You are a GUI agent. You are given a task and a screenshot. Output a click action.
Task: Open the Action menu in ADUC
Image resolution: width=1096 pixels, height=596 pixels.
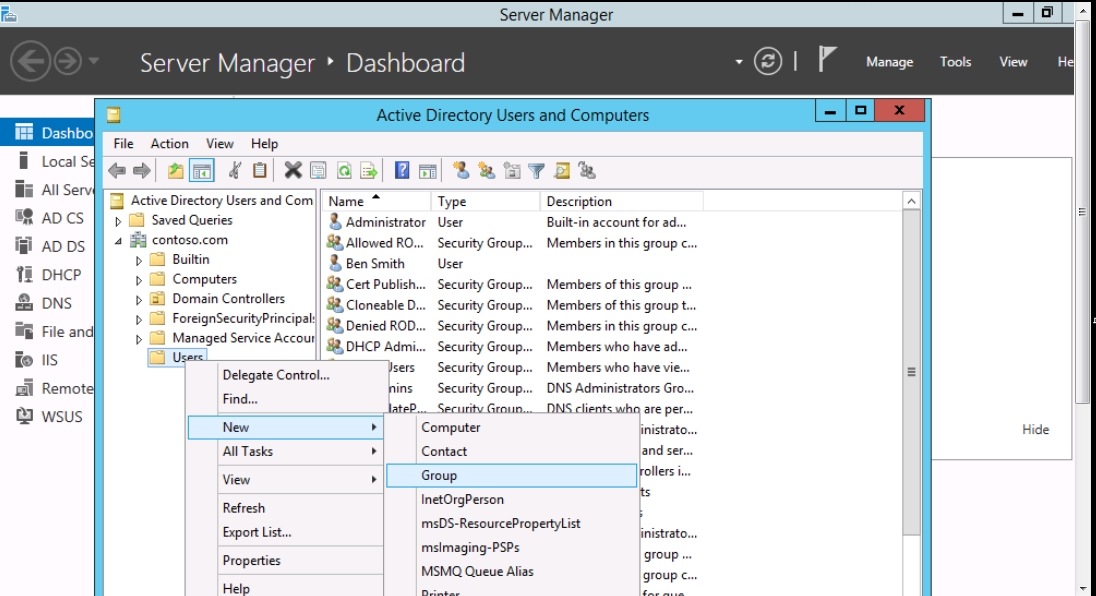coord(170,143)
